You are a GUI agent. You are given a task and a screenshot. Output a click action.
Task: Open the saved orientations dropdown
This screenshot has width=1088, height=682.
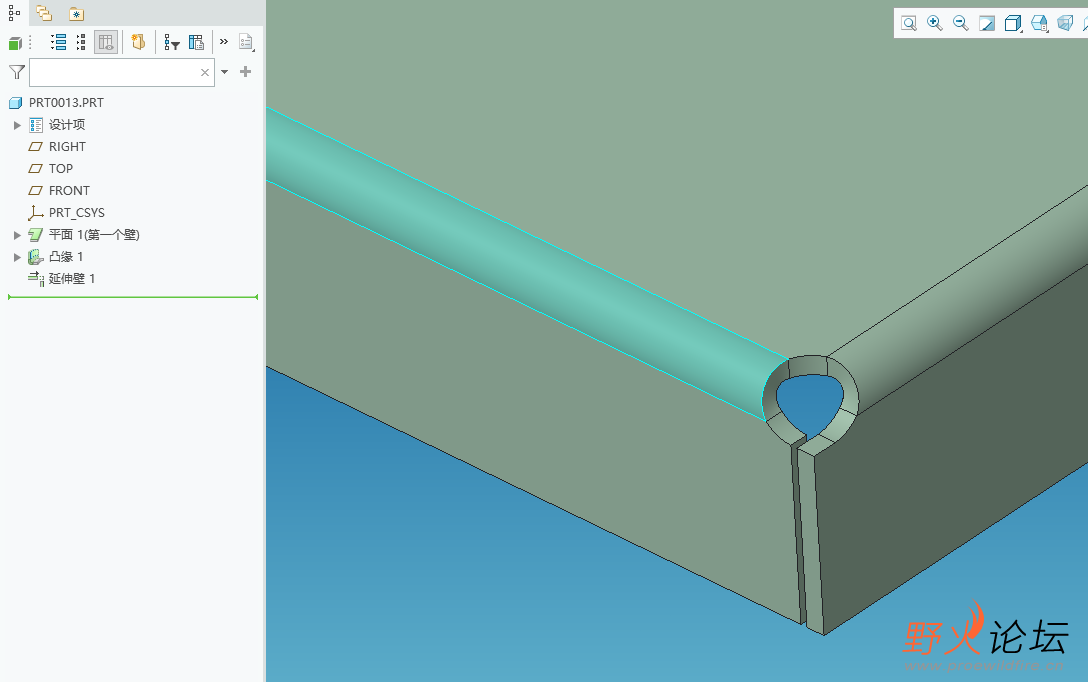click(x=1039, y=24)
